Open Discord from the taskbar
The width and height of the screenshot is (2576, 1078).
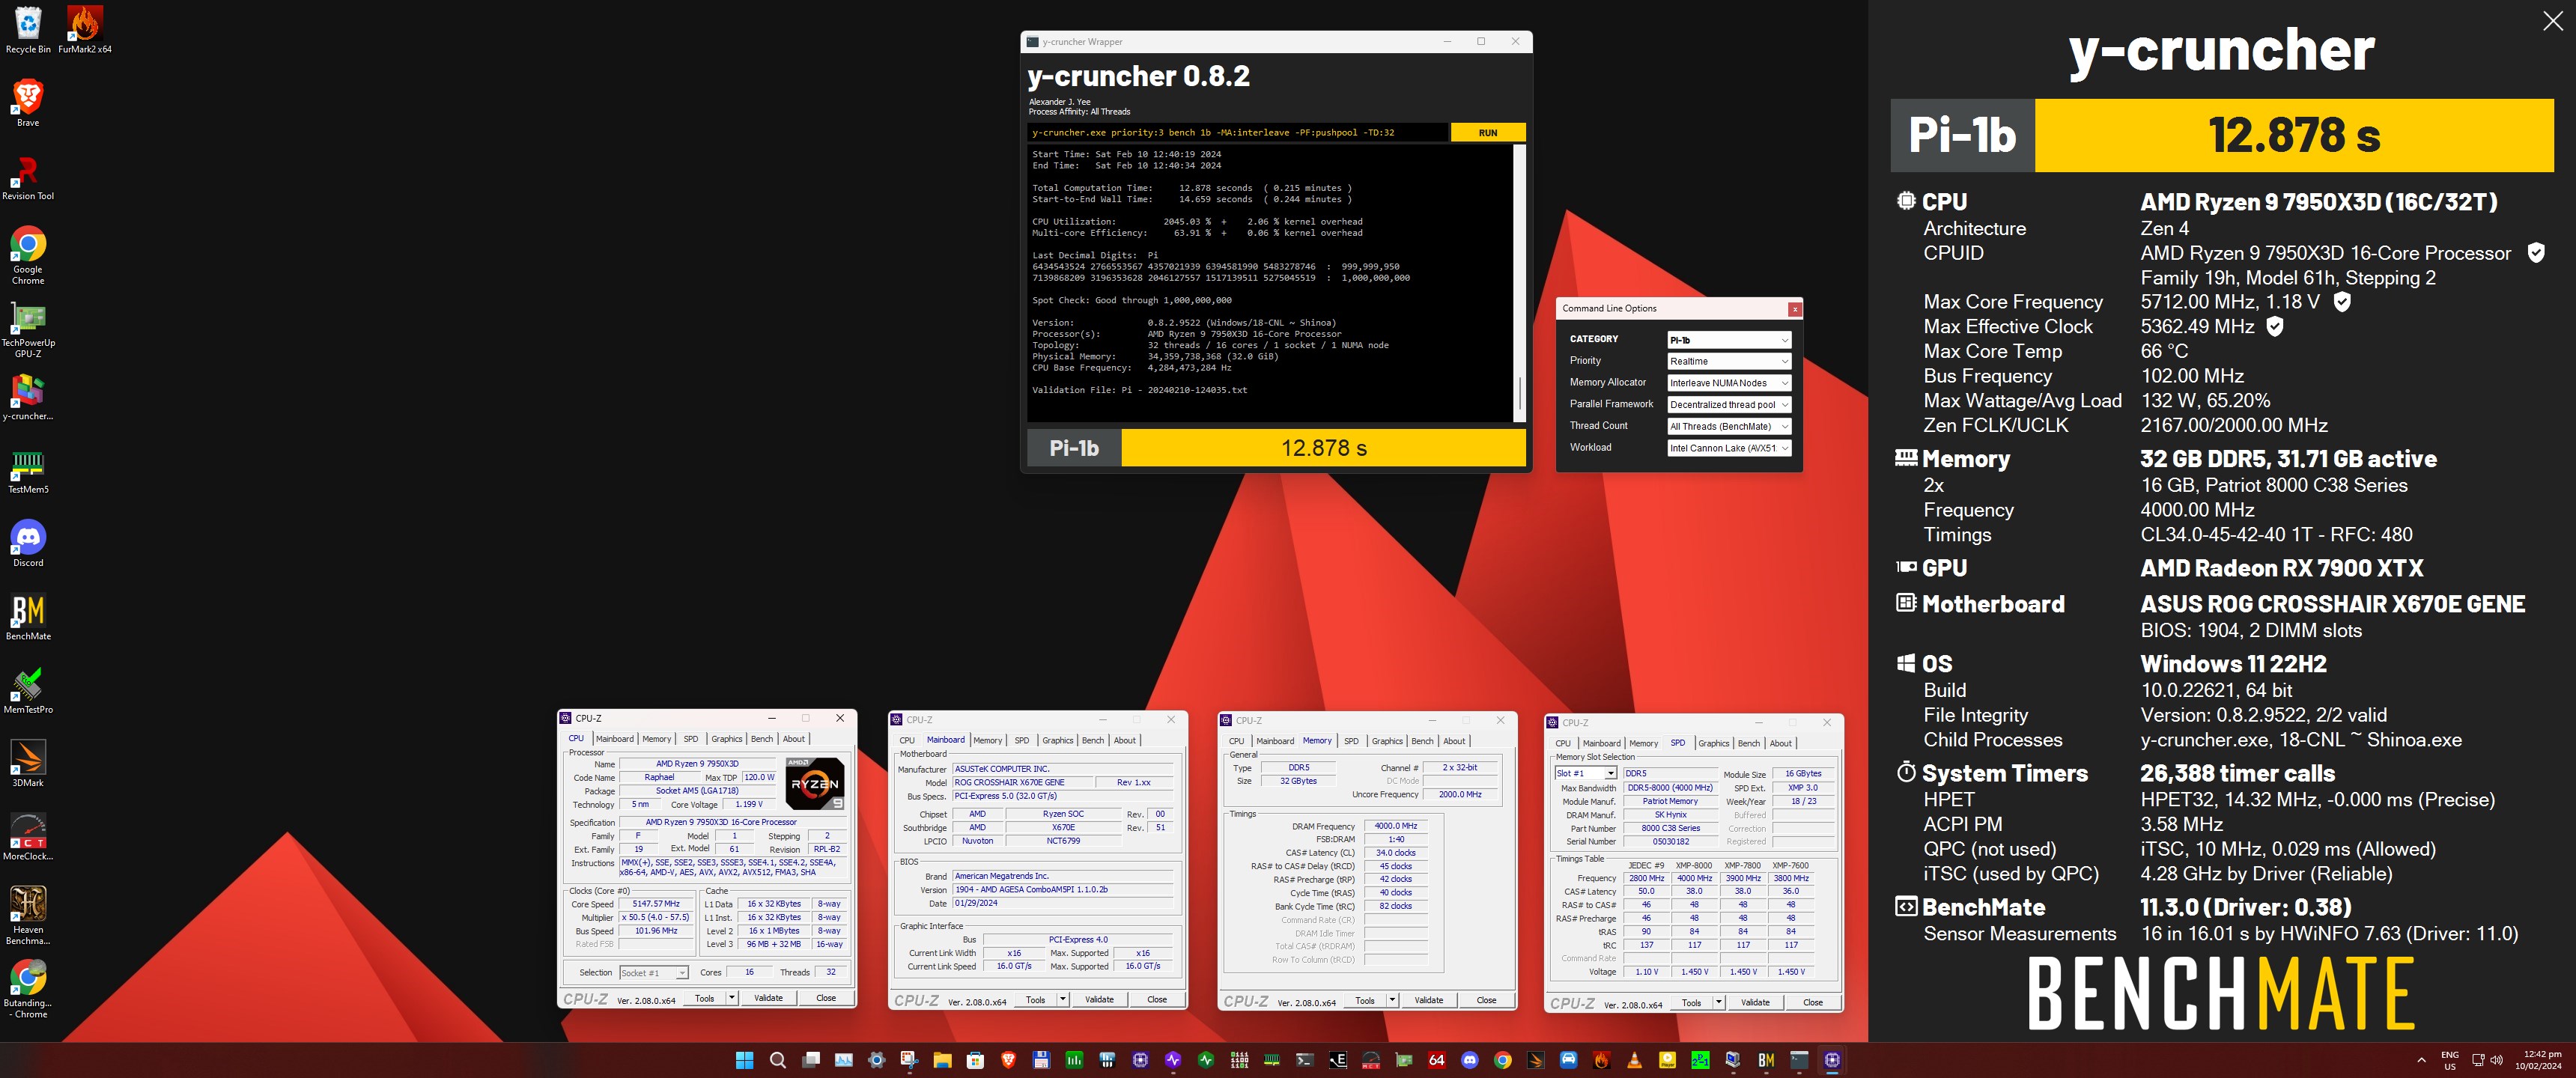pos(1470,1060)
